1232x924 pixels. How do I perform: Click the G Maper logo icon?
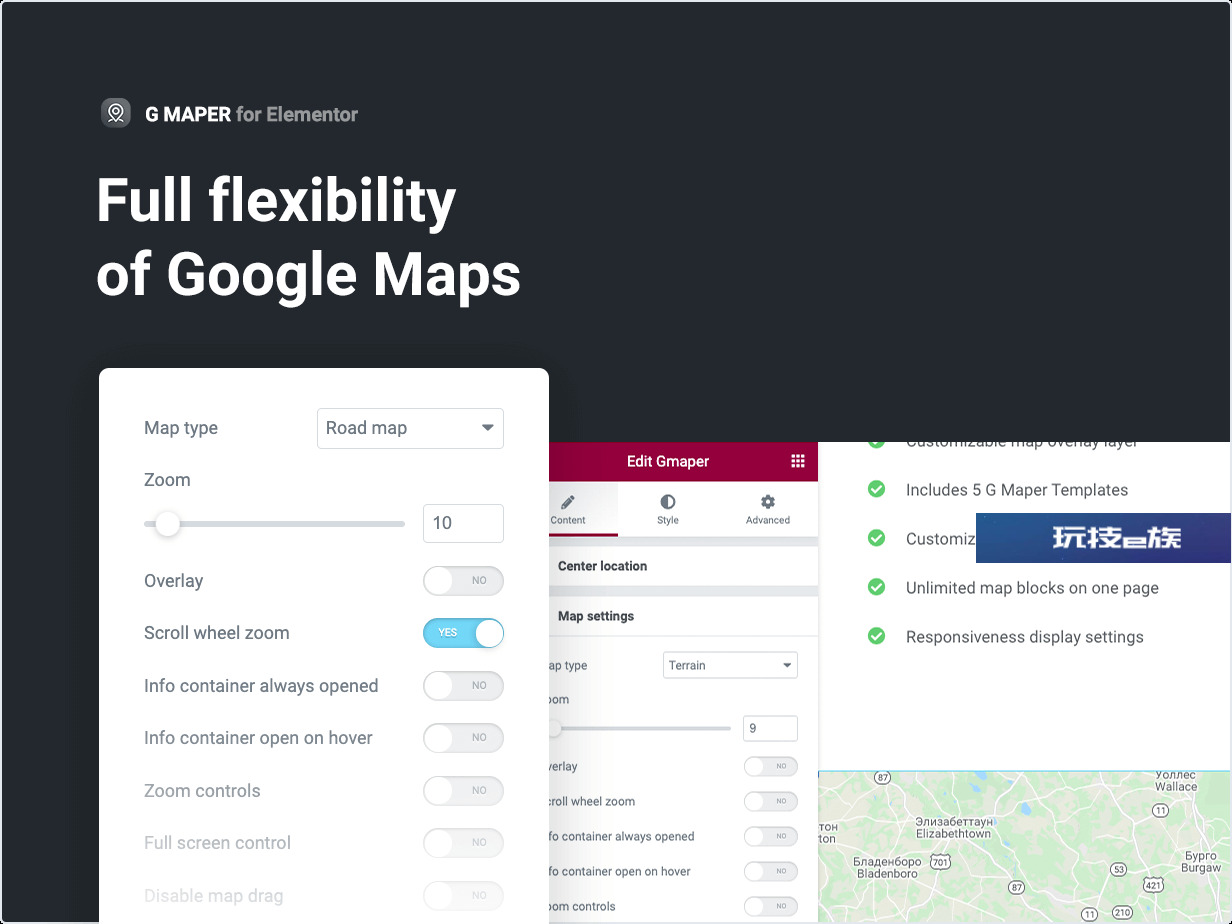[116, 113]
